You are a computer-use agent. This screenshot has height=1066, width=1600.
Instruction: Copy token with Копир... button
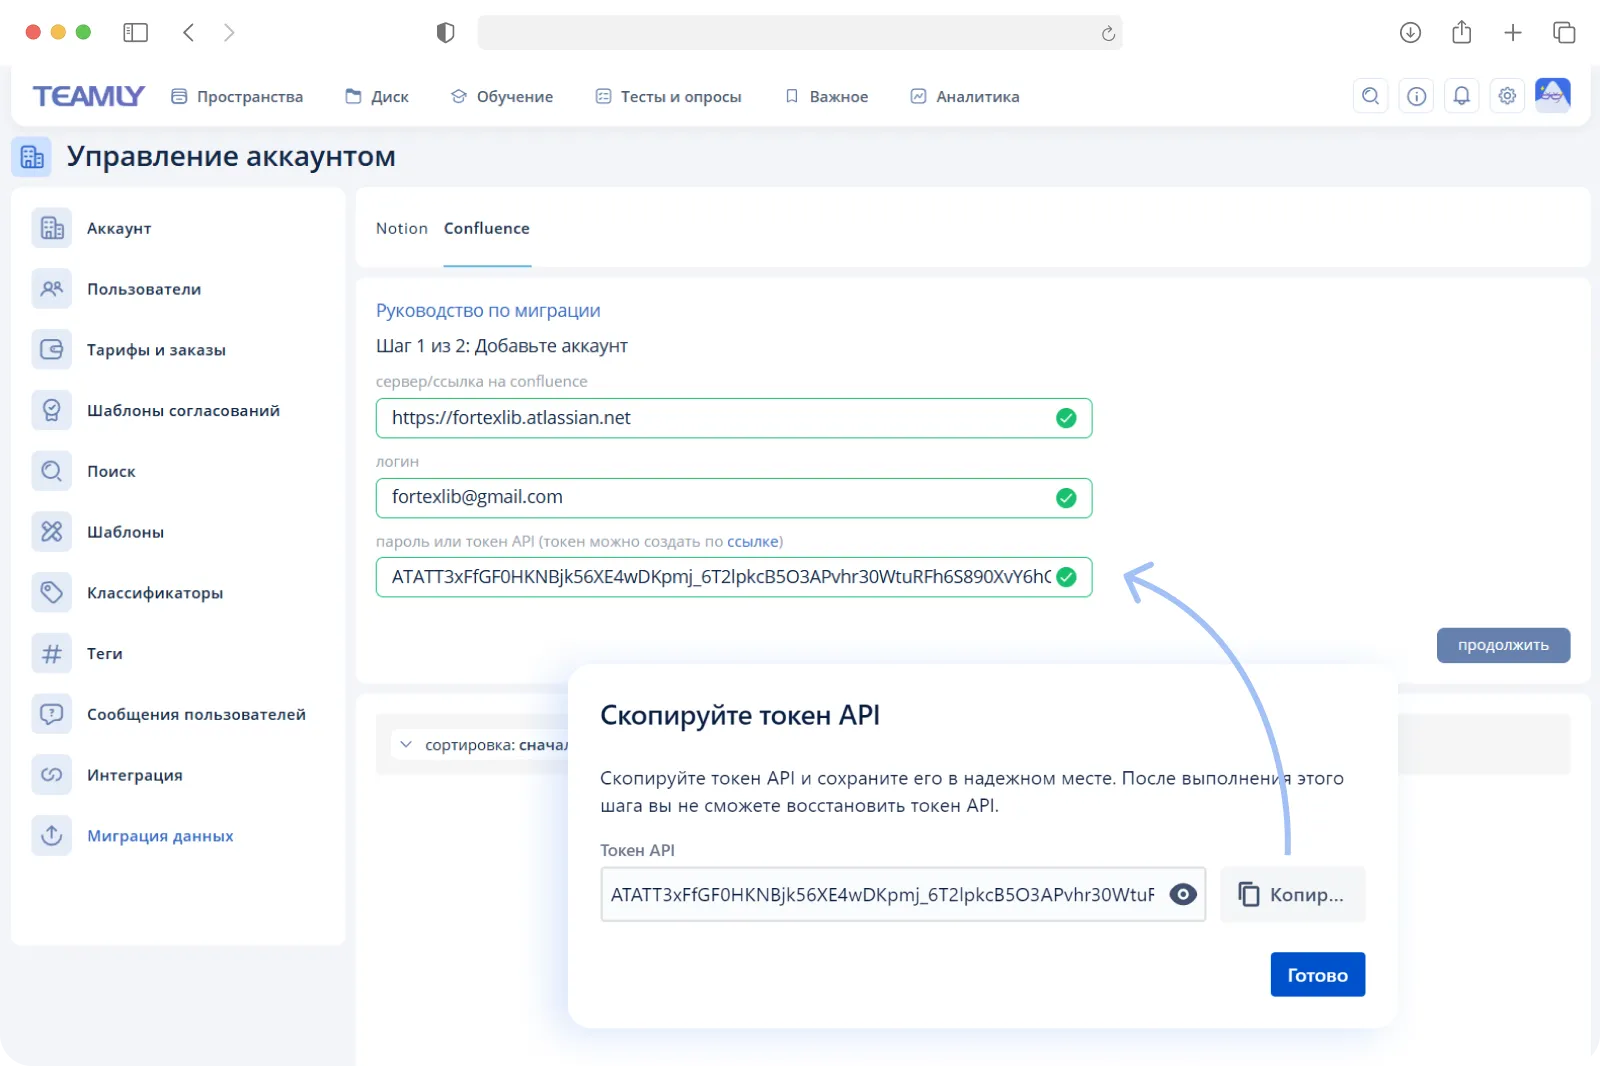click(x=1292, y=894)
